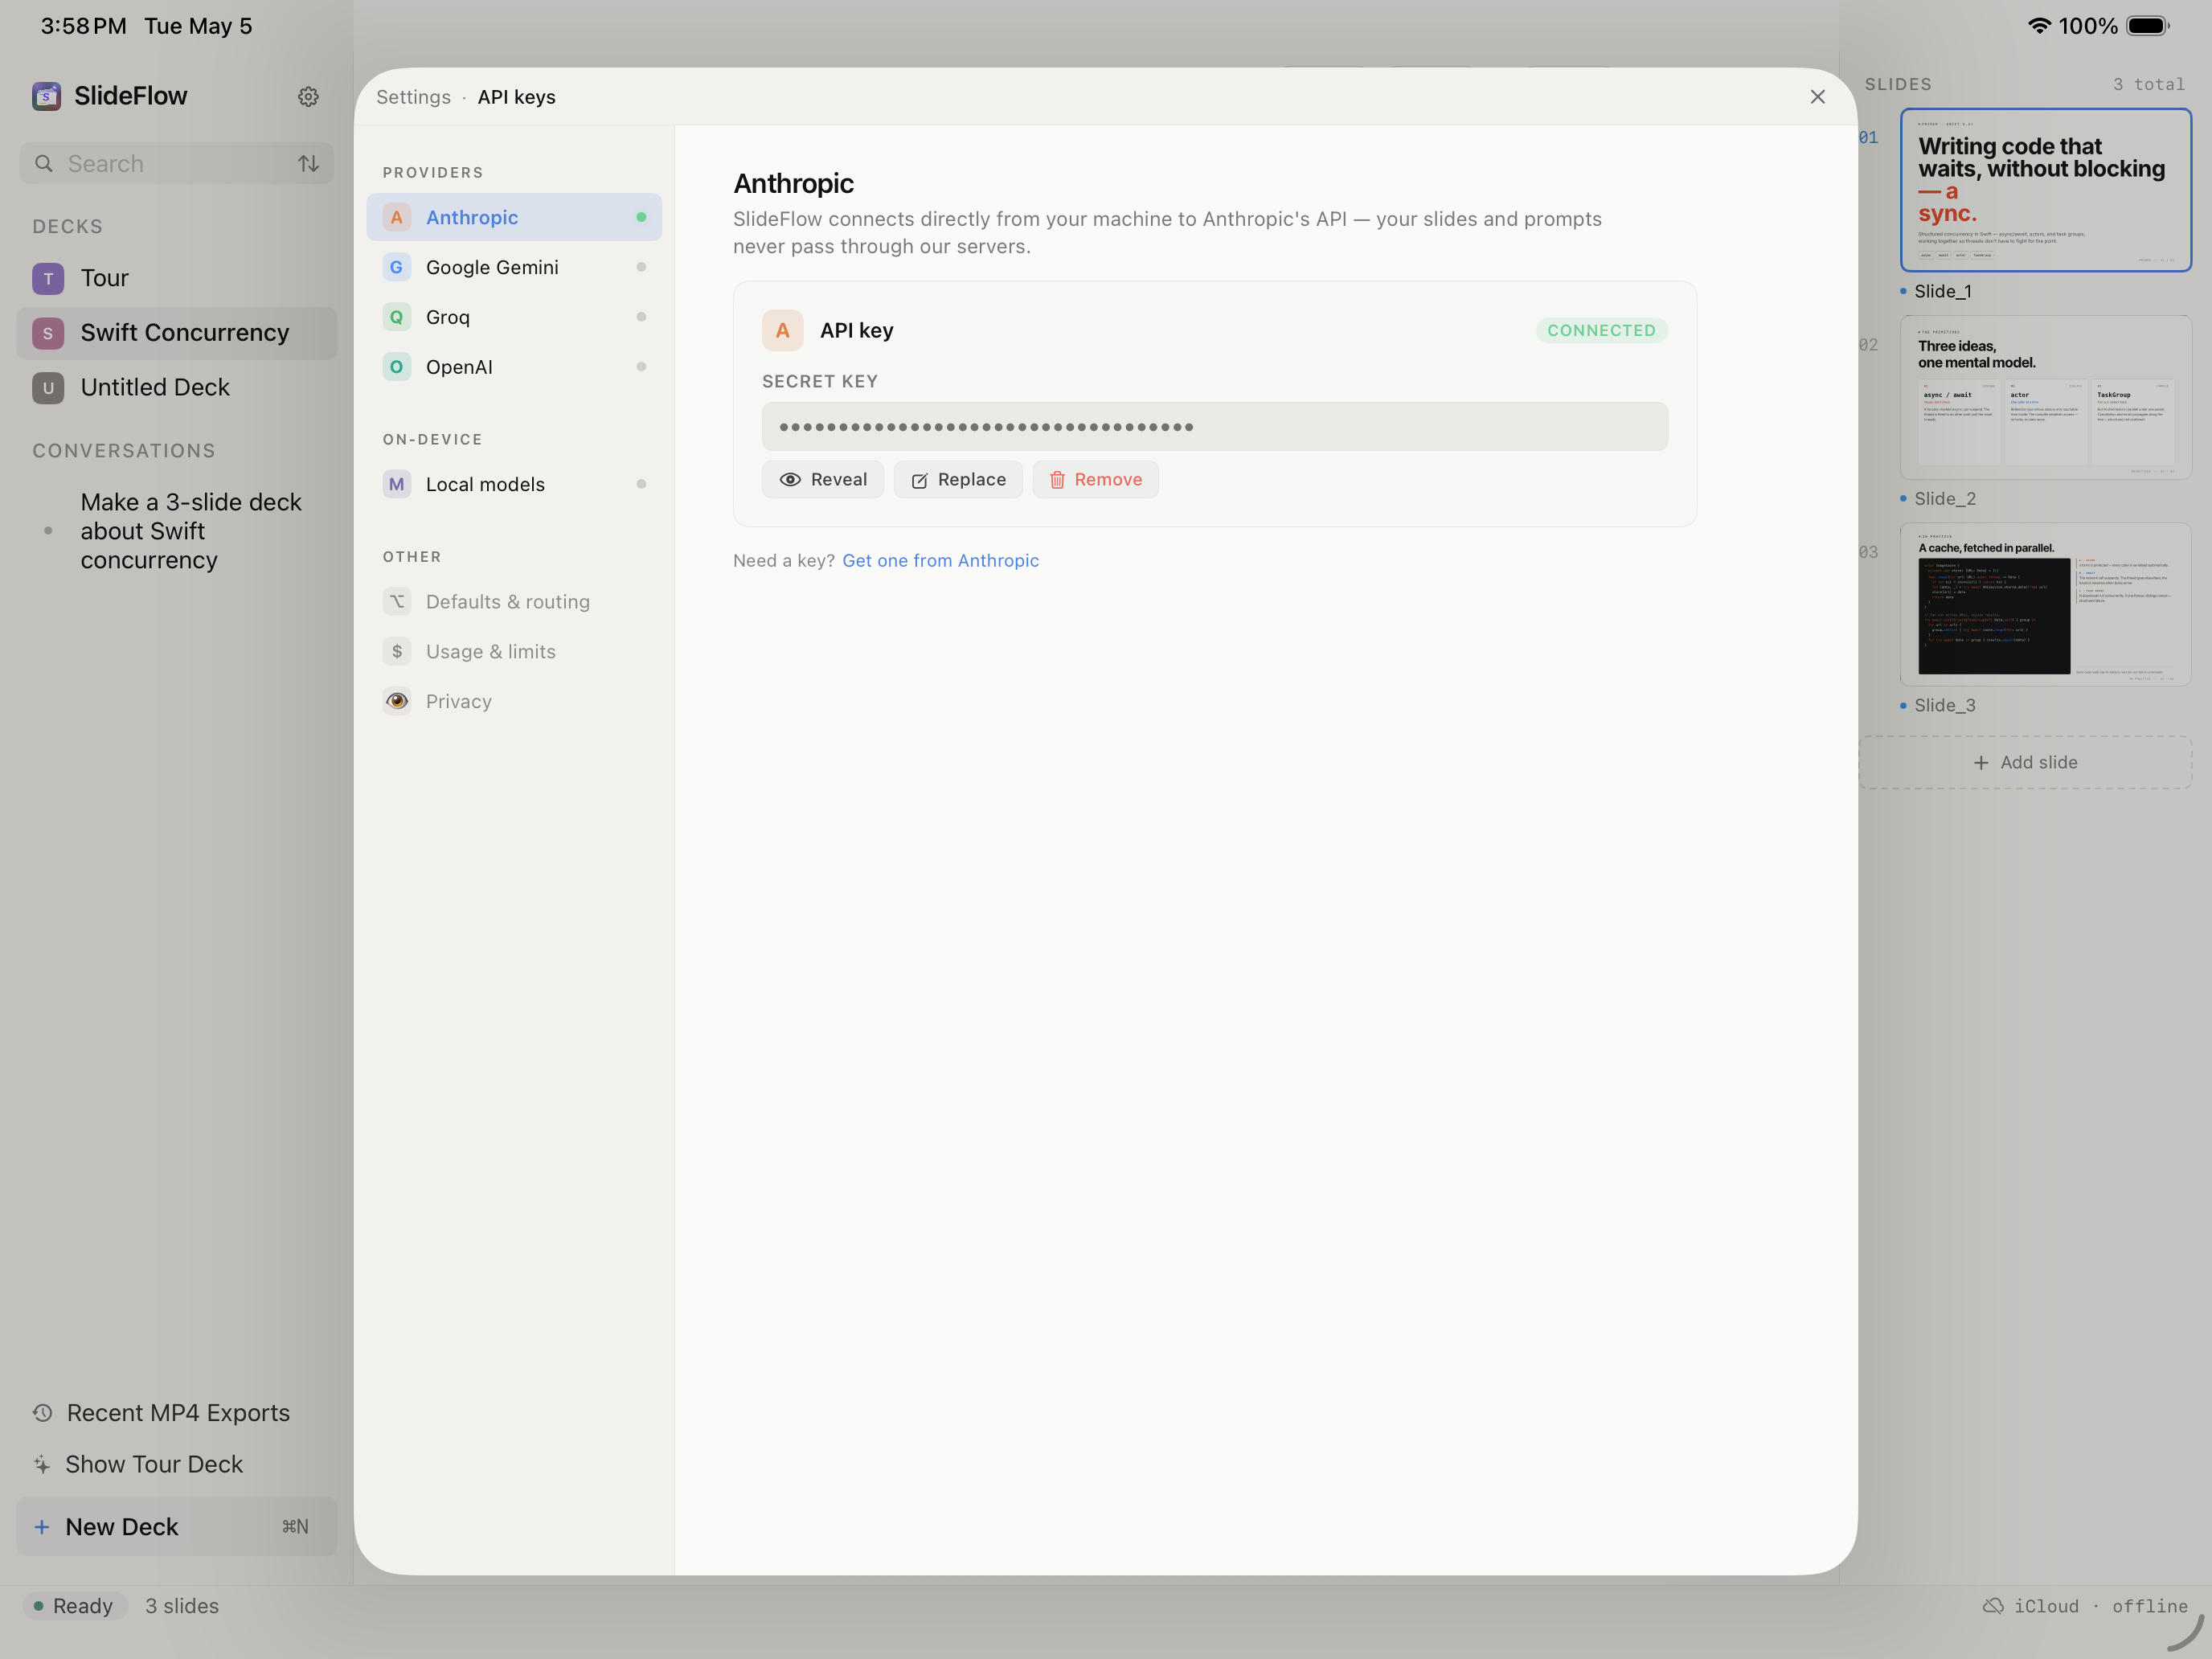This screenshot has height=1659, width=2212.
Task: Add slide to the deck
Action: tap(2025, 762)
